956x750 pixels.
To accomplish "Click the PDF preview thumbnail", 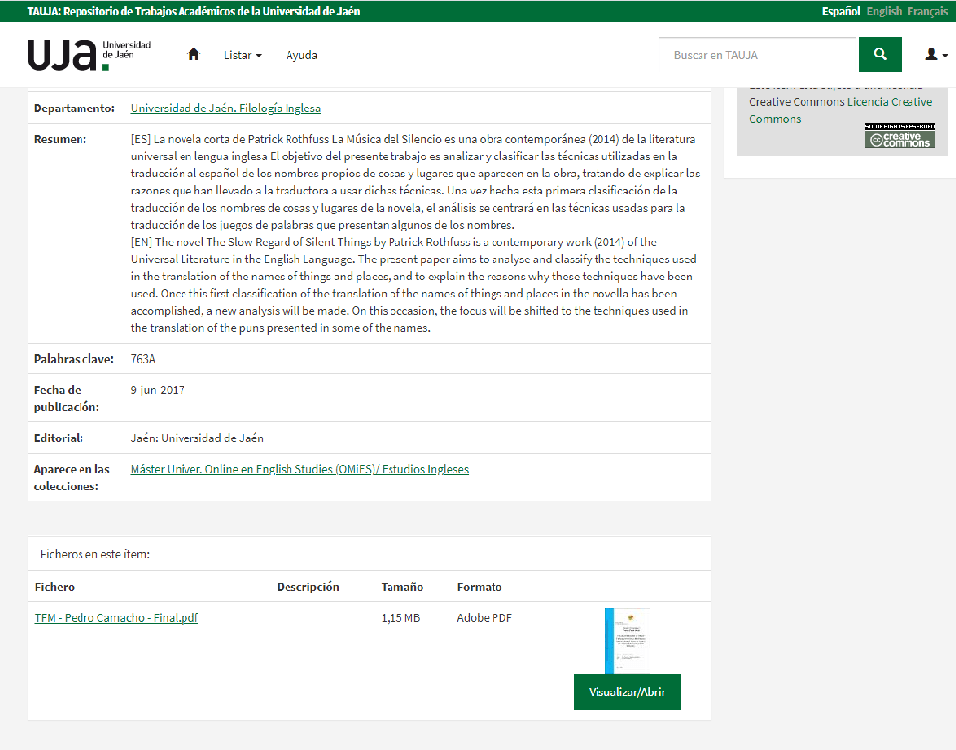I will [627, 640].
